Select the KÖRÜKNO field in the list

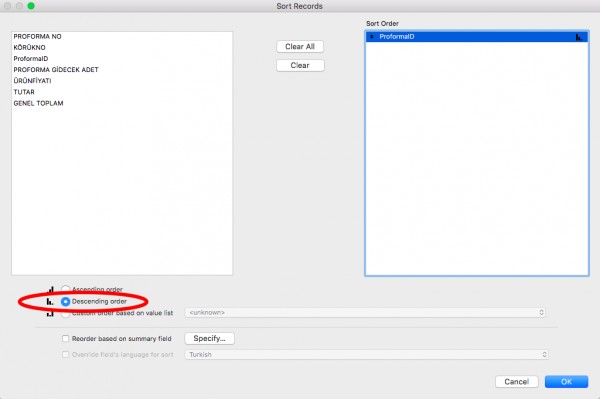click(29, 47)
